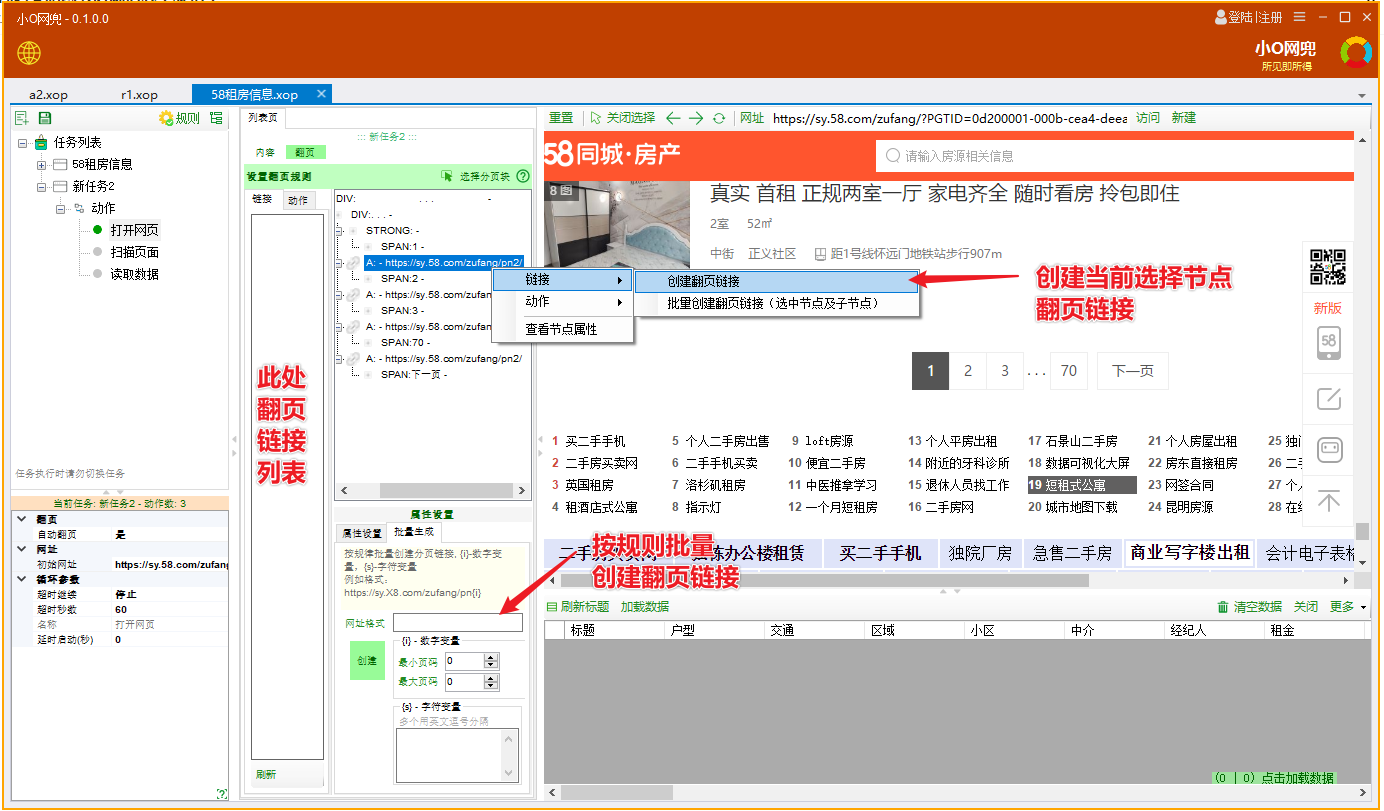Viewport: 1384px width, 811px height.
Task: Select the SPAN:下一页 tree node
Action: point(414,374)
